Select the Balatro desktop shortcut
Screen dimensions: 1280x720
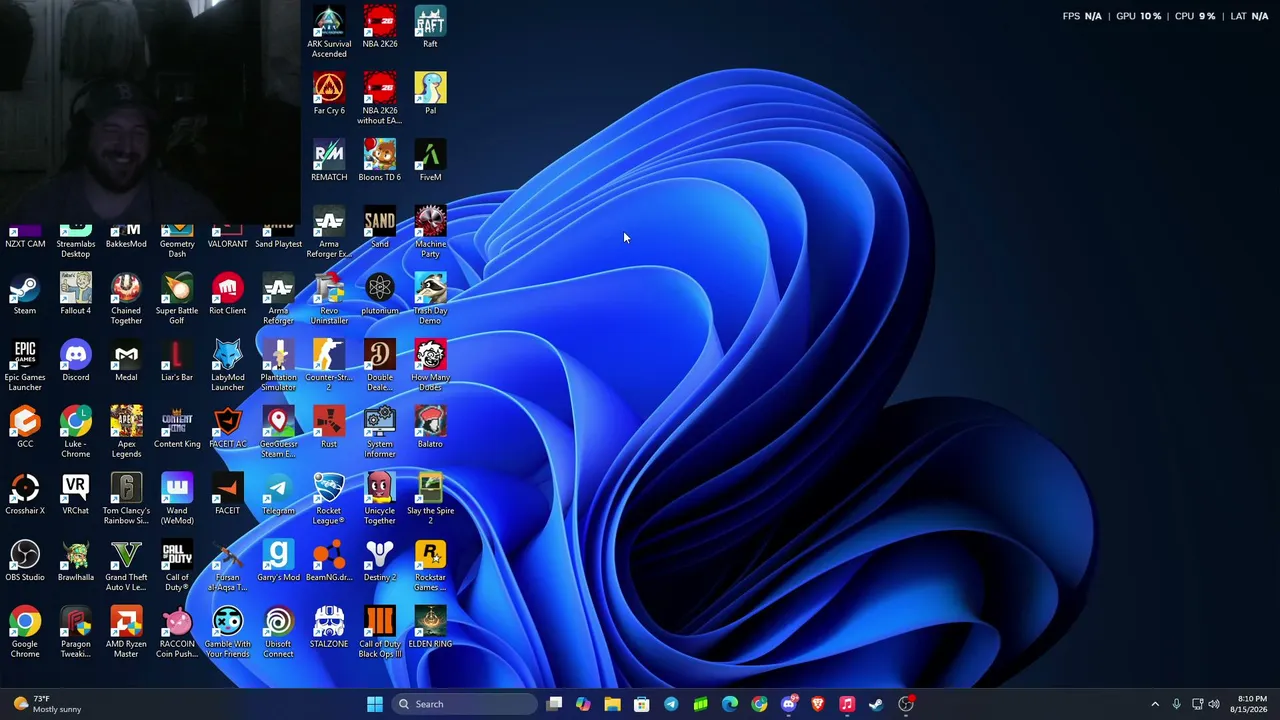pos(430,426)
